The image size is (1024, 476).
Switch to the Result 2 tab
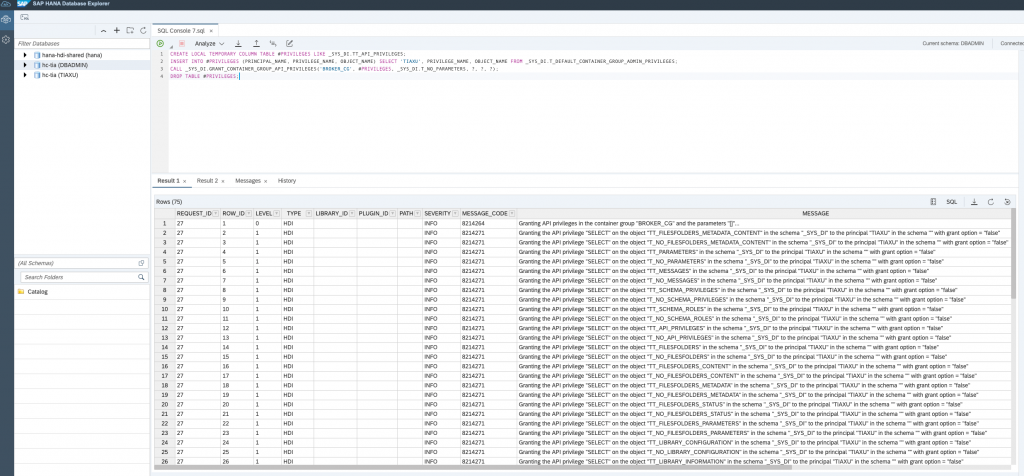point(207,181)
